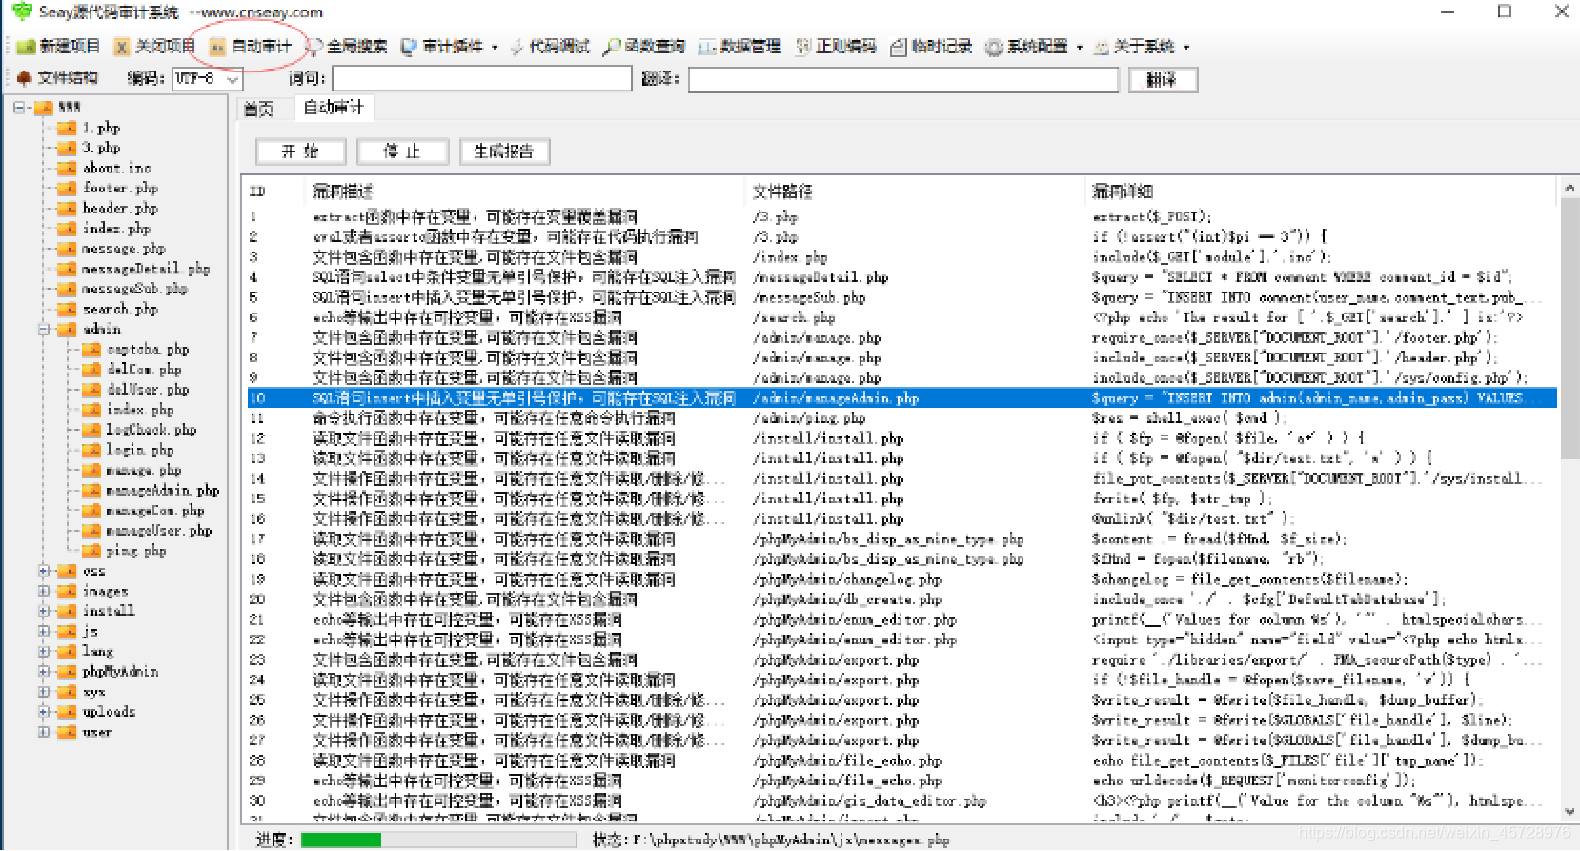Select result row 1 extract($_POST)

[900, 217]
